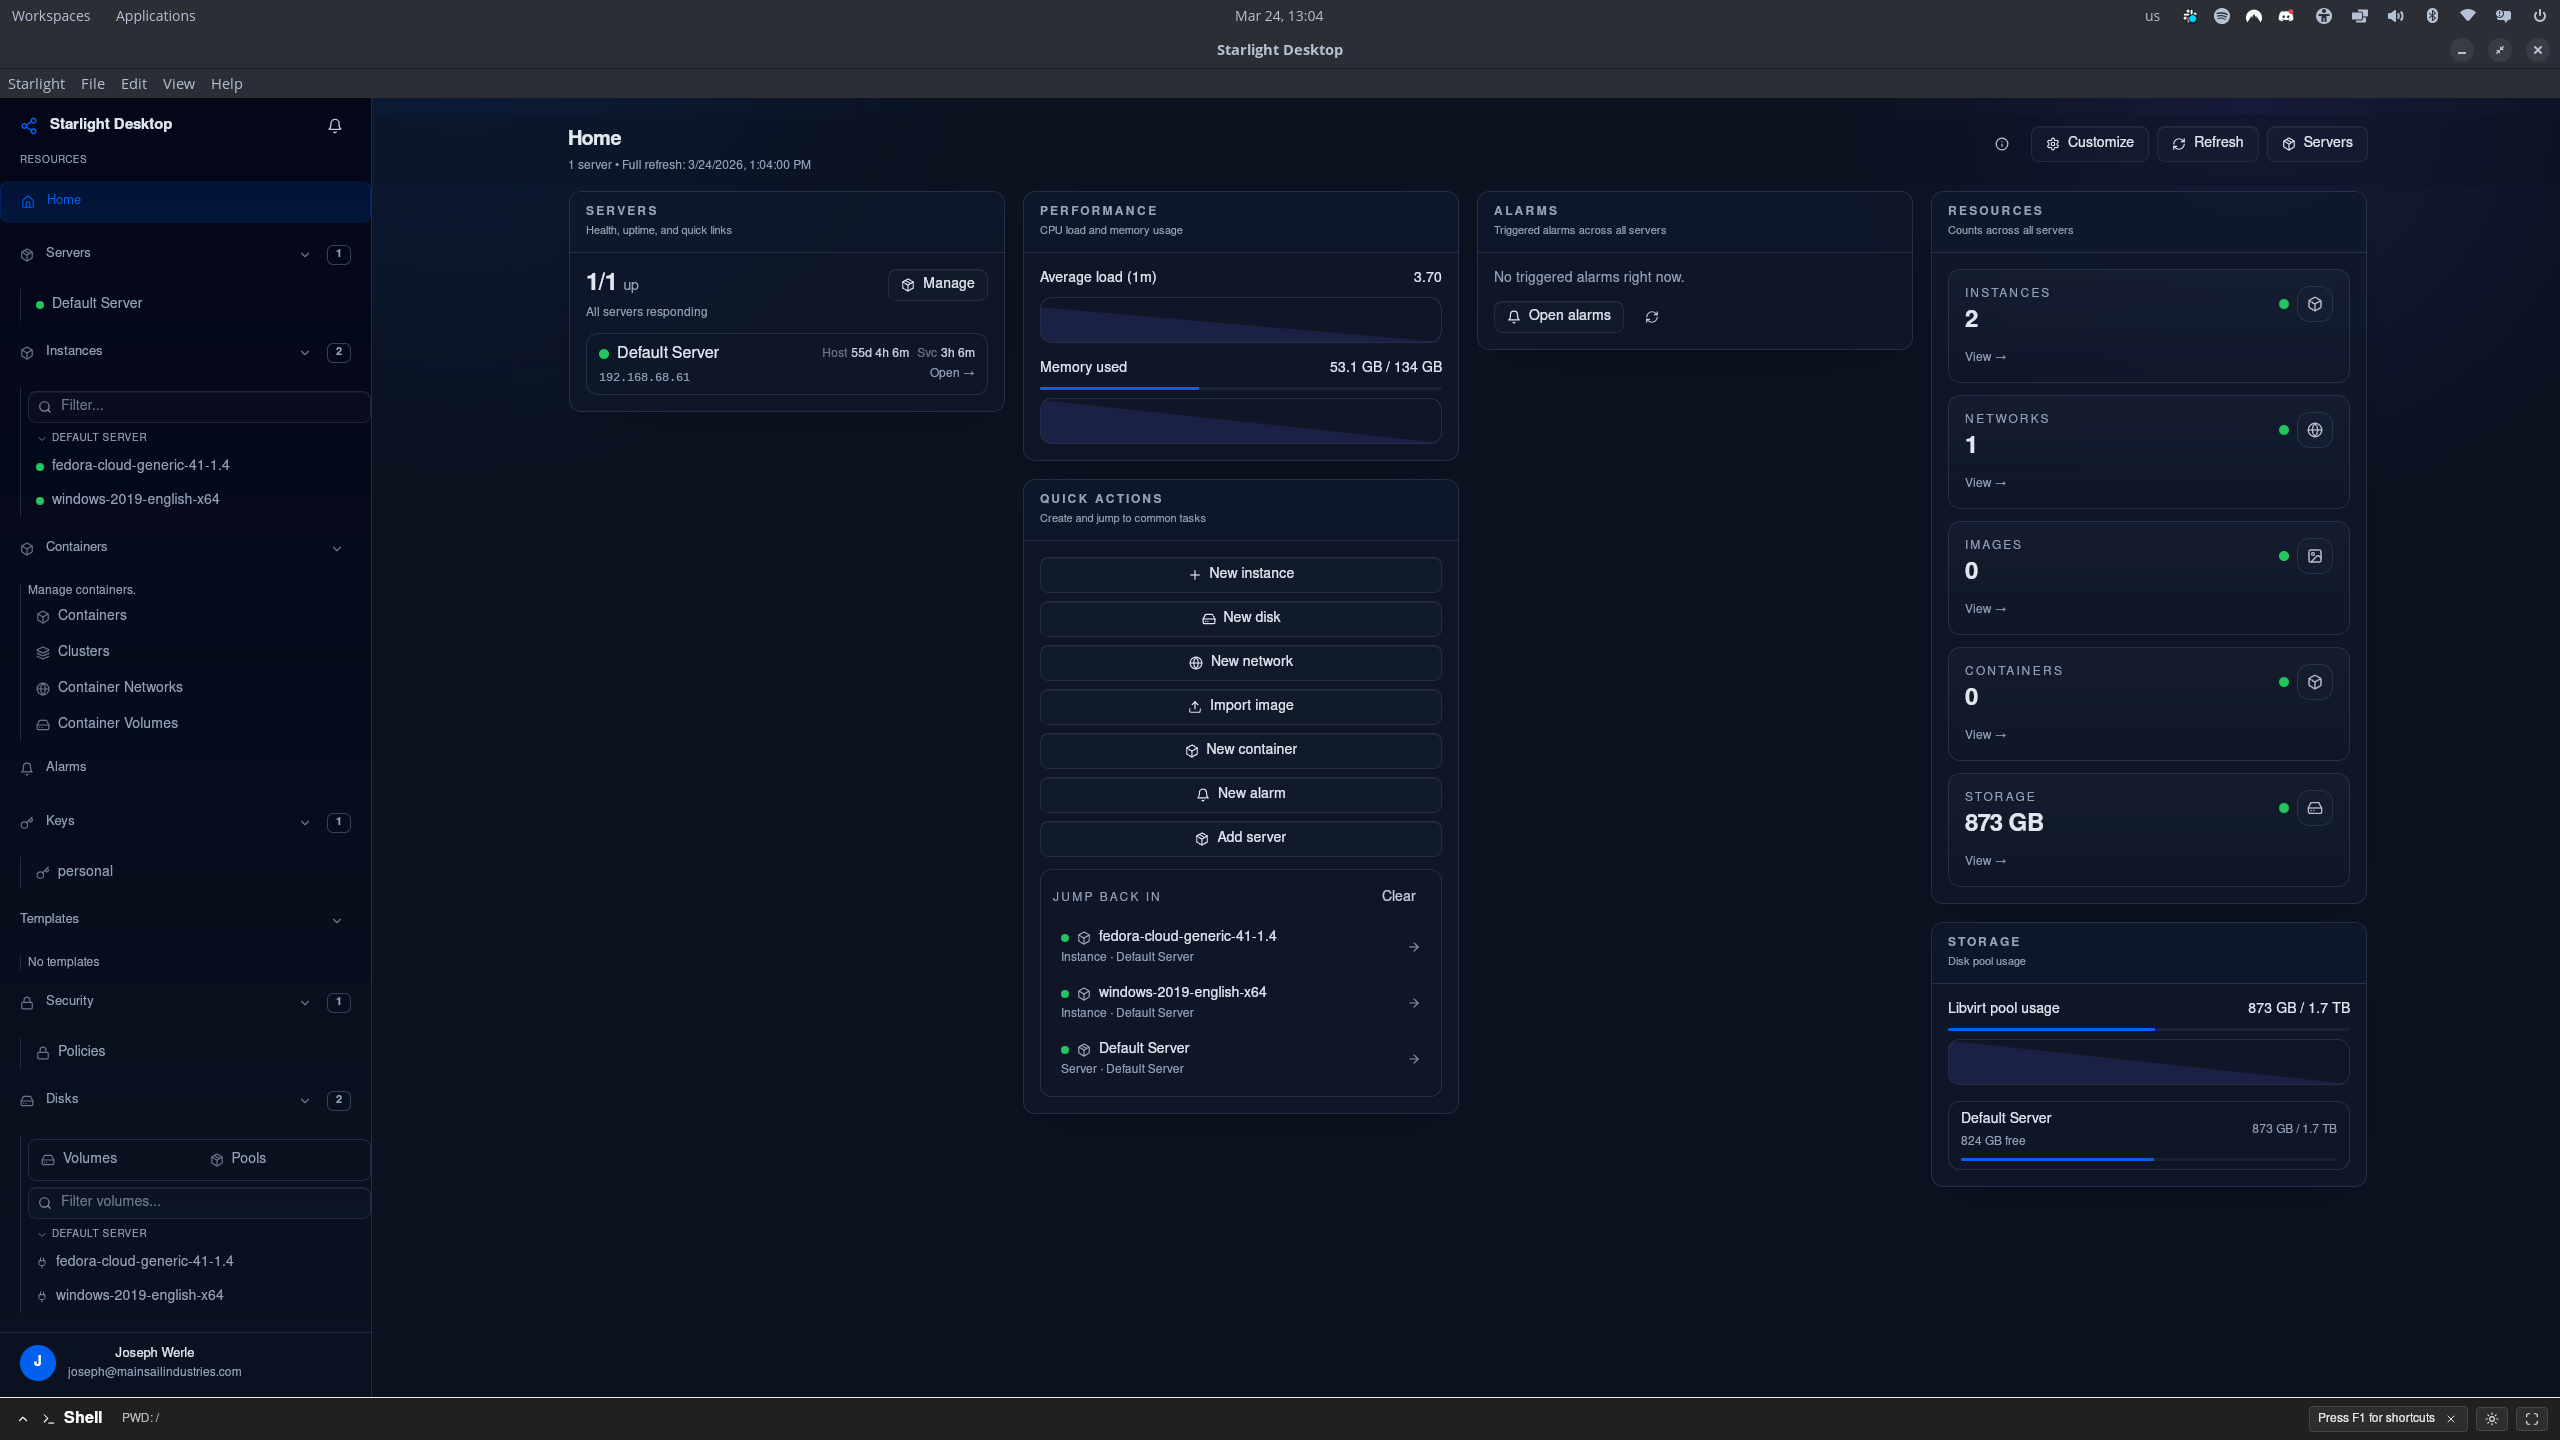Viewport: 2560px width, 1440px height.
Task: Click the New disk quick action
Action: (1241, 618)
